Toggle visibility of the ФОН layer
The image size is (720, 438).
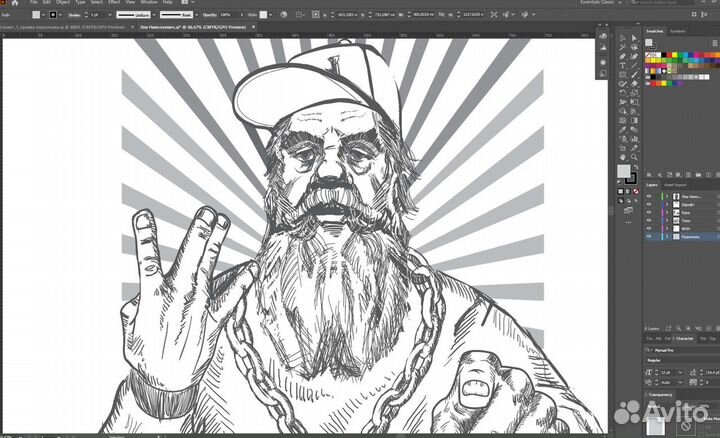648,227
